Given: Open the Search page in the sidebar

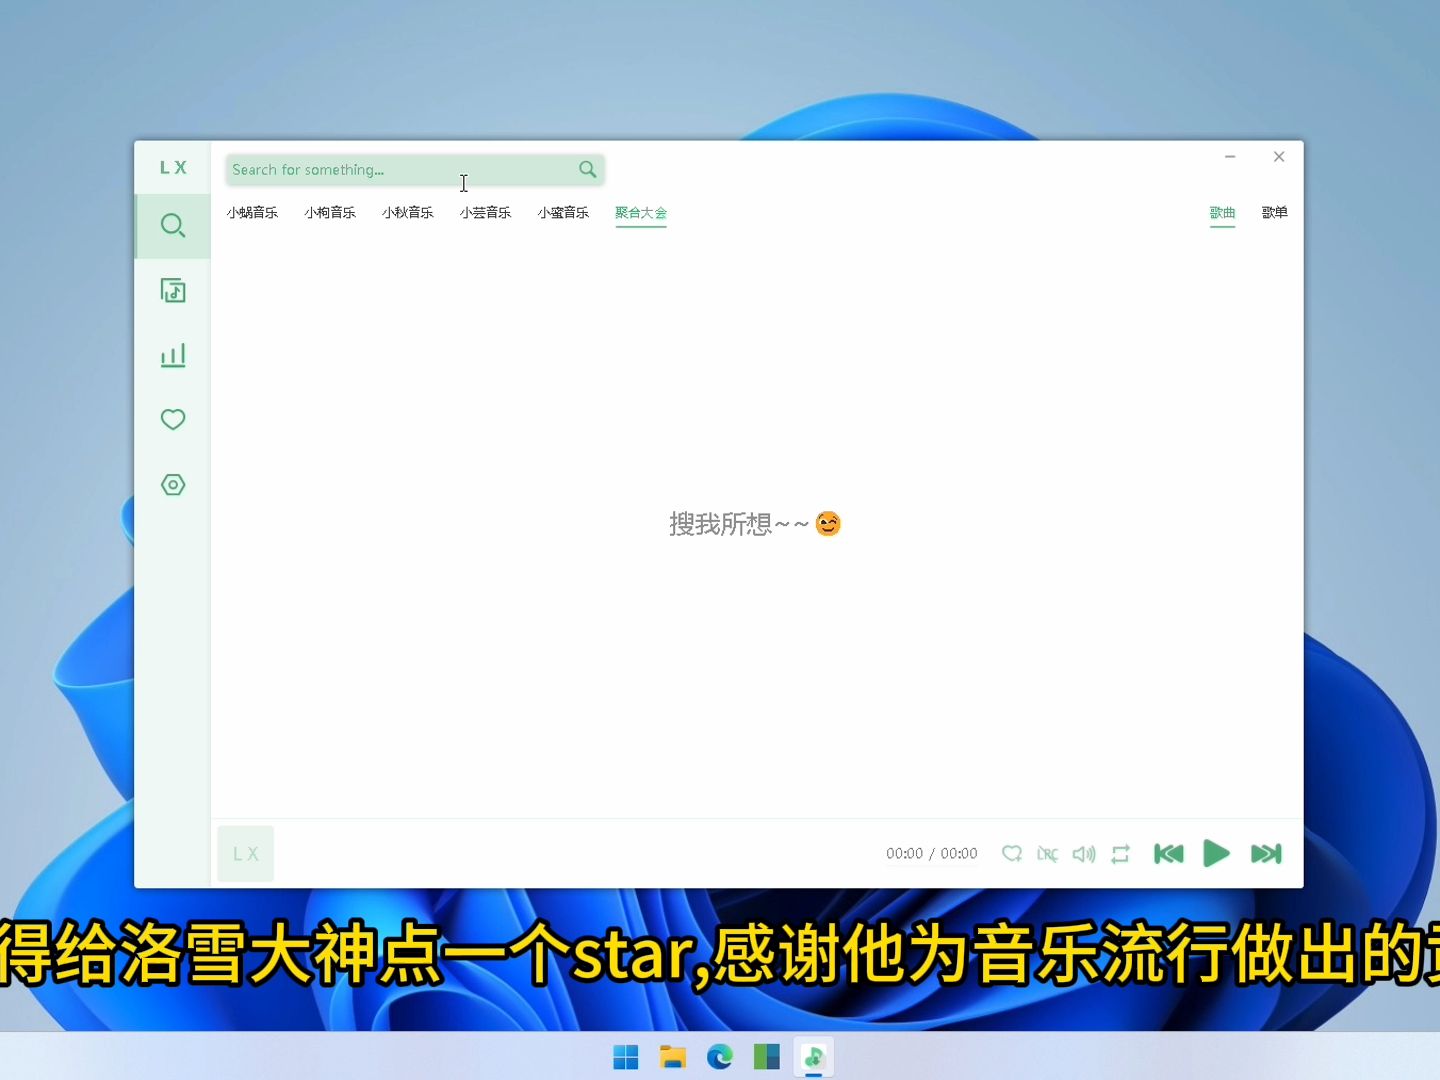Looking at the screenshot, I should tap(172, 225).
